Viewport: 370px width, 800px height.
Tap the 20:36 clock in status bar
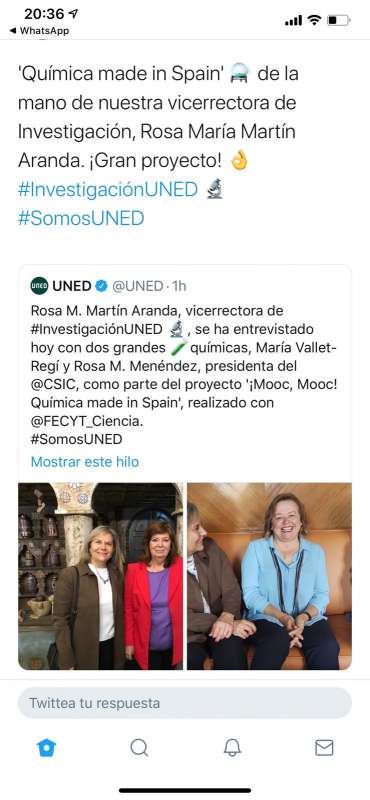coord(44,14)
